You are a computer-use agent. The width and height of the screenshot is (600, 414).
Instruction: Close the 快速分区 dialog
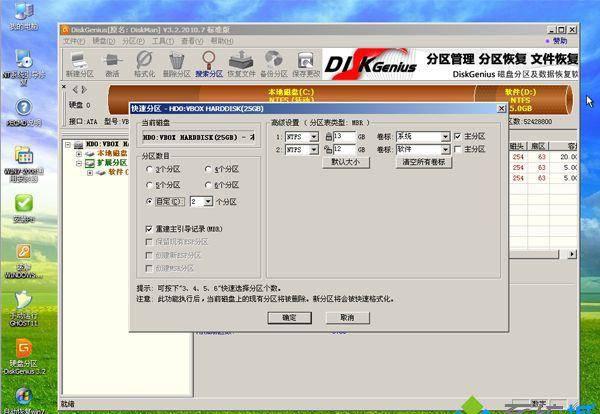pyautogui.click(x=501, y=109)
